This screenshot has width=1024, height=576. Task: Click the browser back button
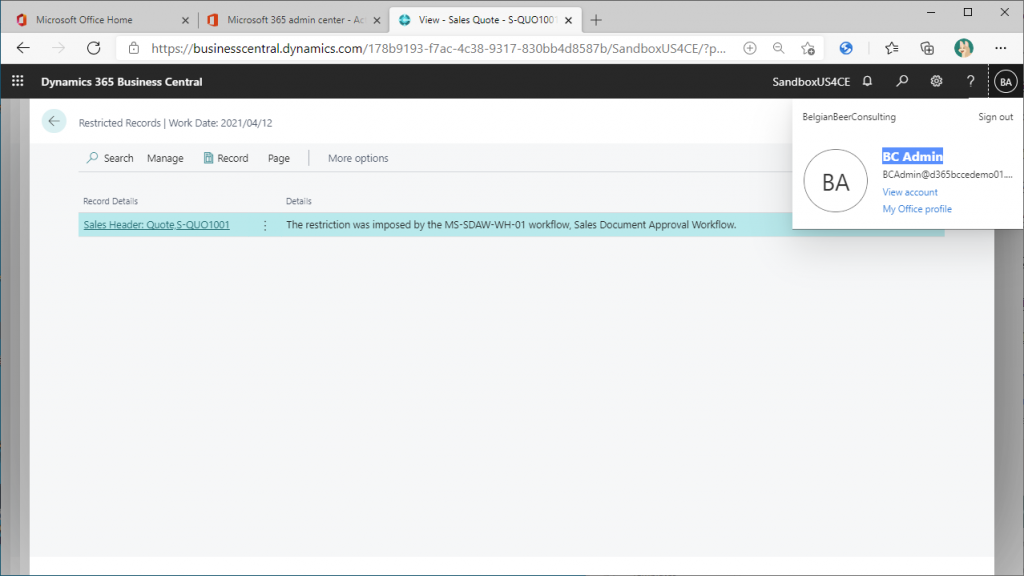(23, 48)
